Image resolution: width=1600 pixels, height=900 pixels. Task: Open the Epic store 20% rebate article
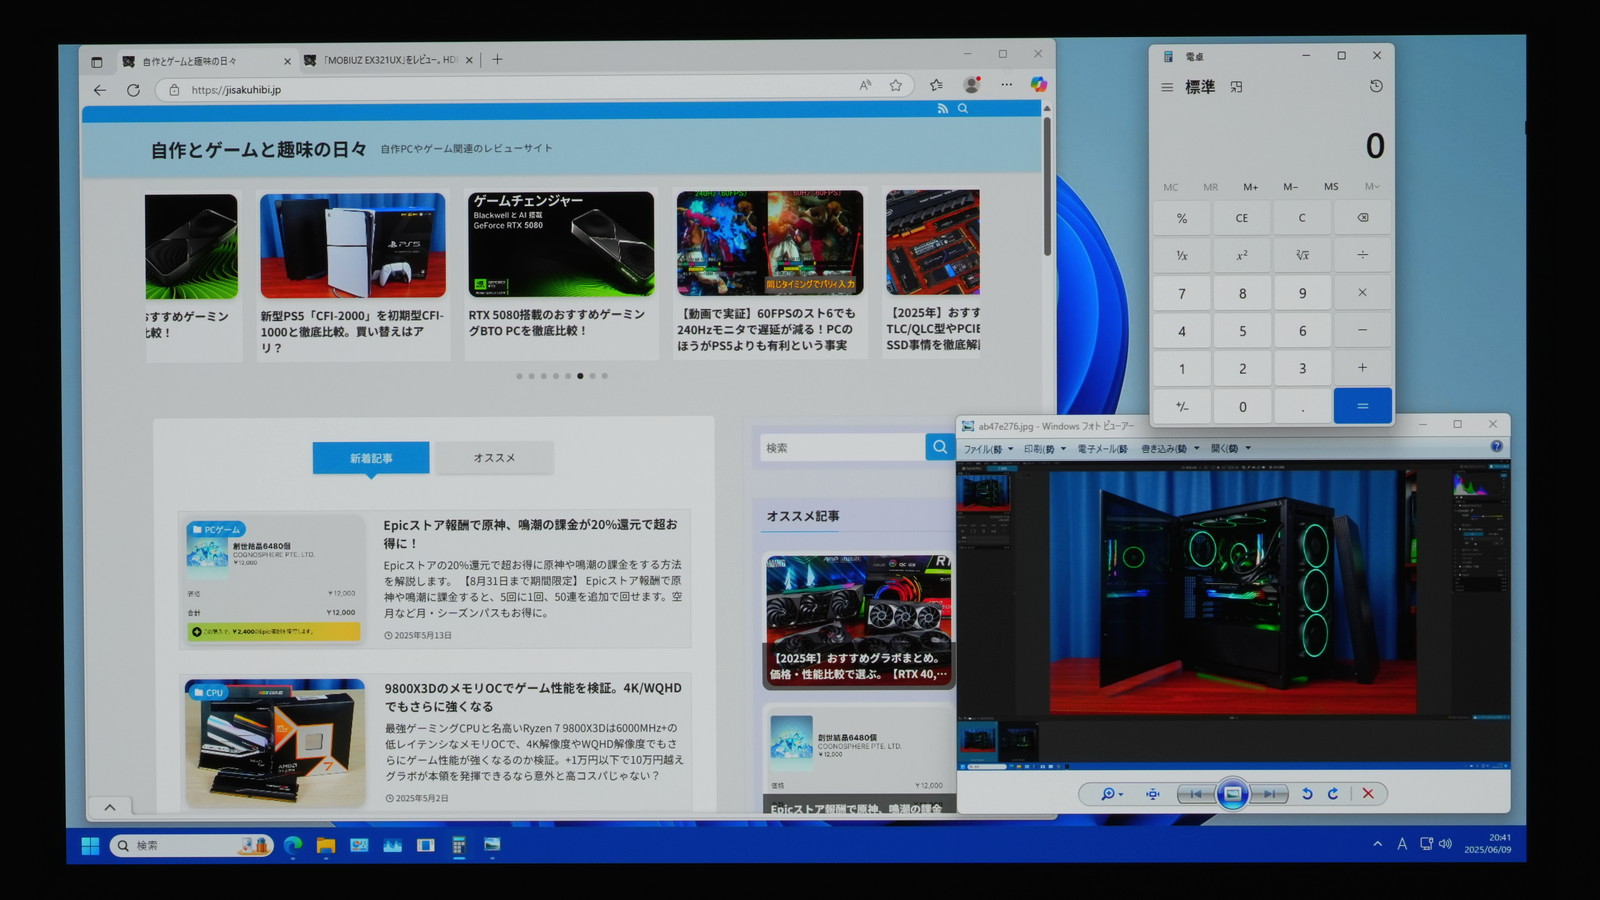530,533
